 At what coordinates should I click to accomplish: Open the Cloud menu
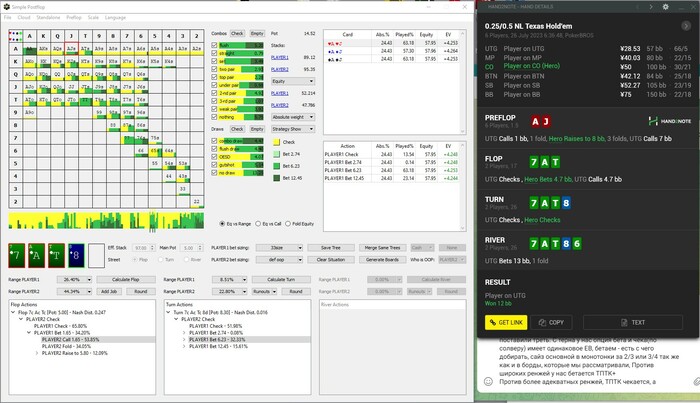24,17
